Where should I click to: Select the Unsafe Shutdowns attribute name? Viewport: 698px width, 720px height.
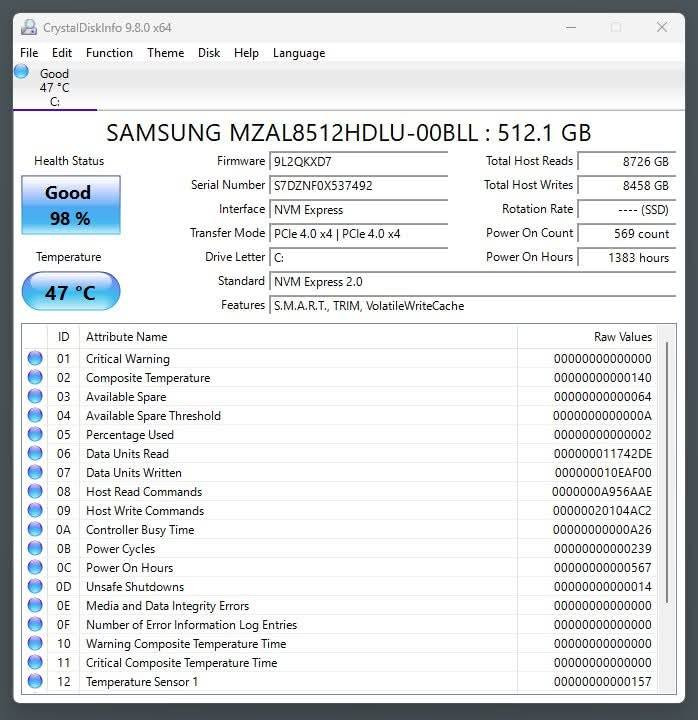tap(135, 587)
